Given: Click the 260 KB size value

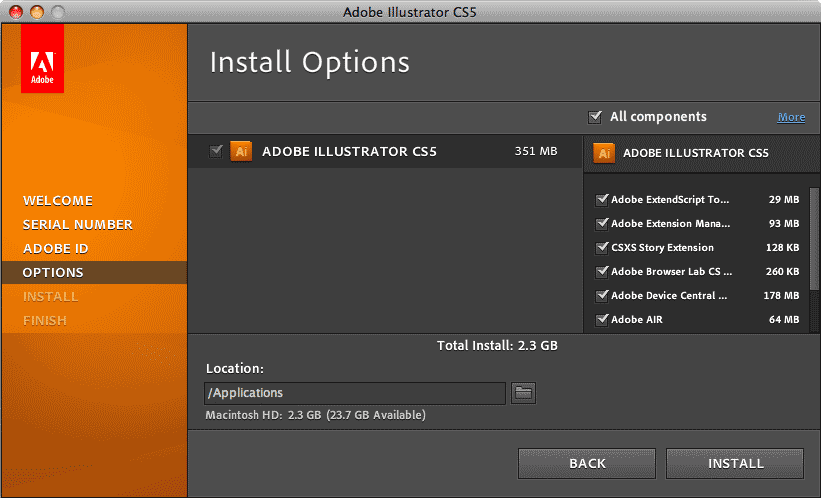Looking at the screenshot, I should [782, 272].
